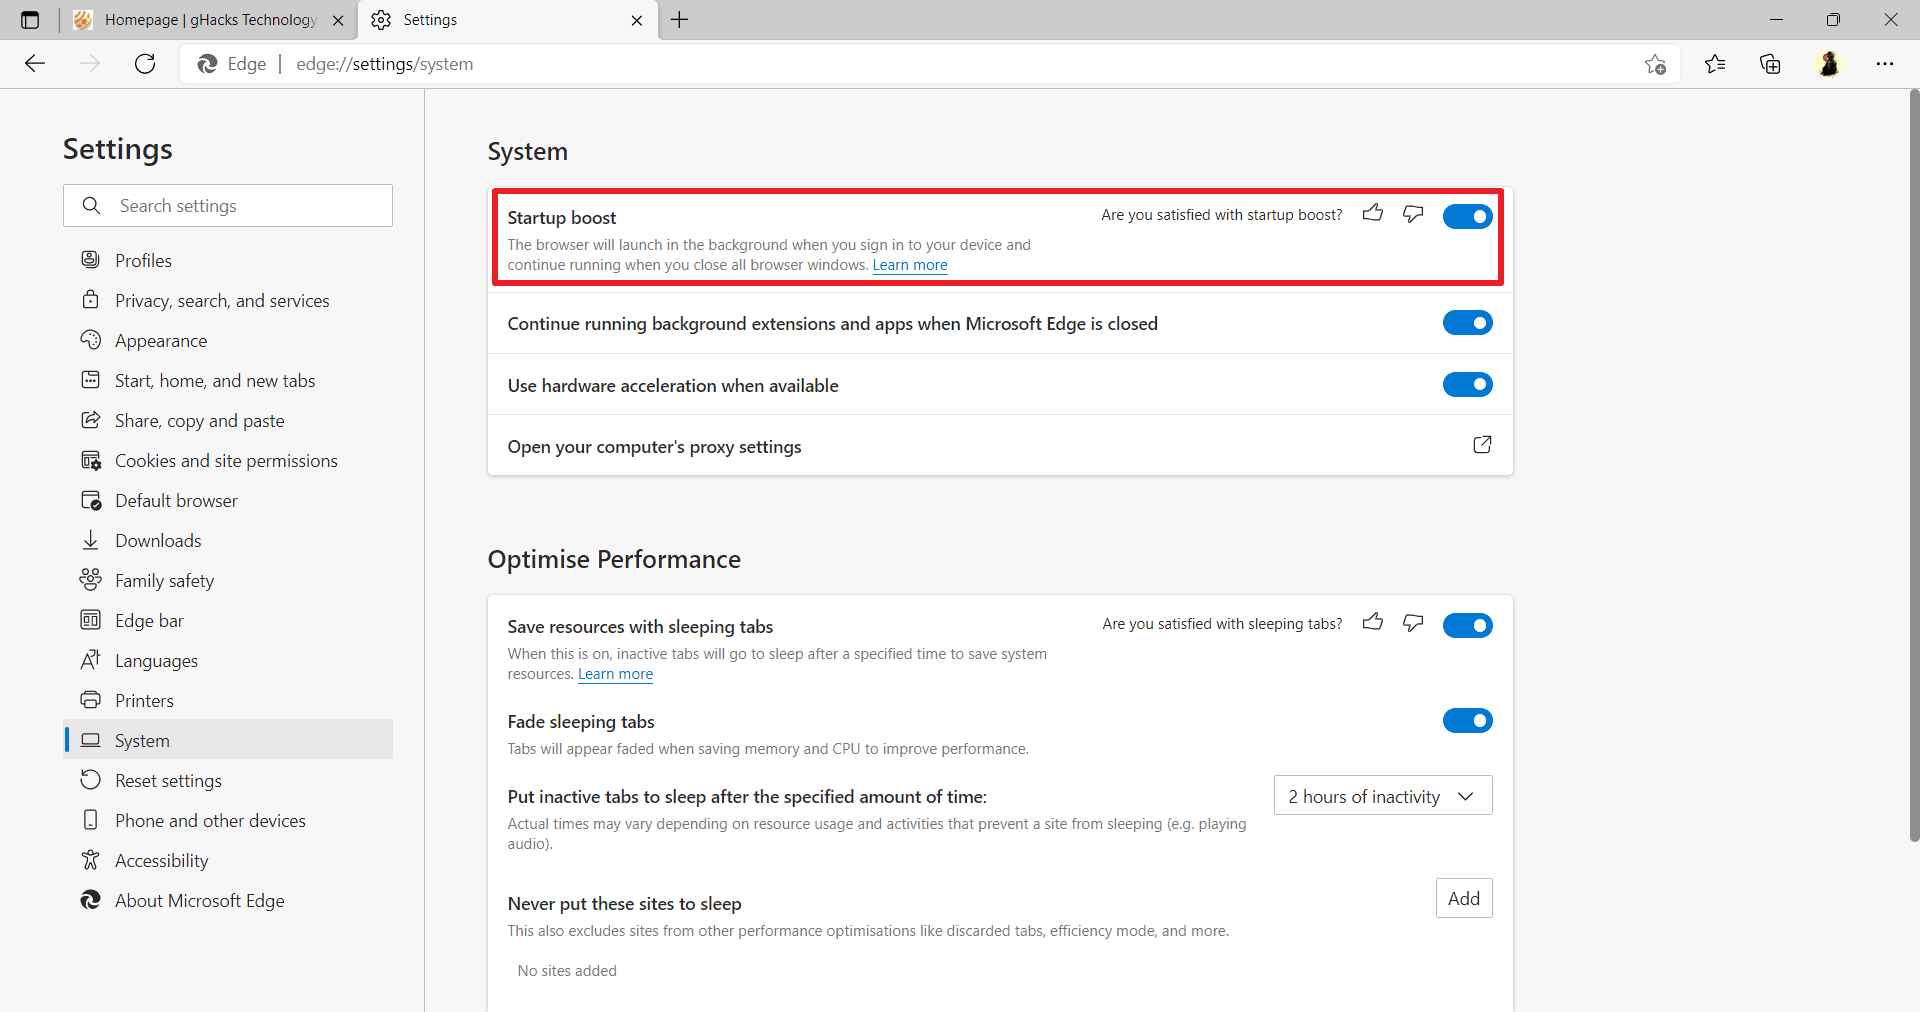Open the tab actions menu
The image size is (1920, 1012).
[28, 19]
